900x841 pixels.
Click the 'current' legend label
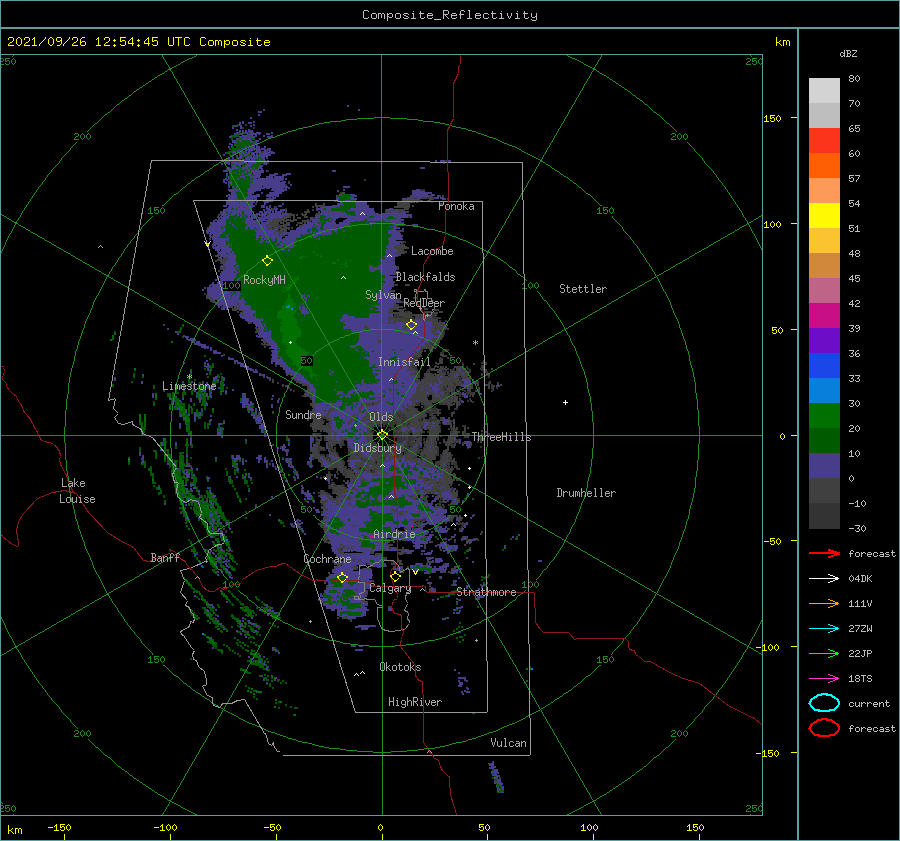869,703
